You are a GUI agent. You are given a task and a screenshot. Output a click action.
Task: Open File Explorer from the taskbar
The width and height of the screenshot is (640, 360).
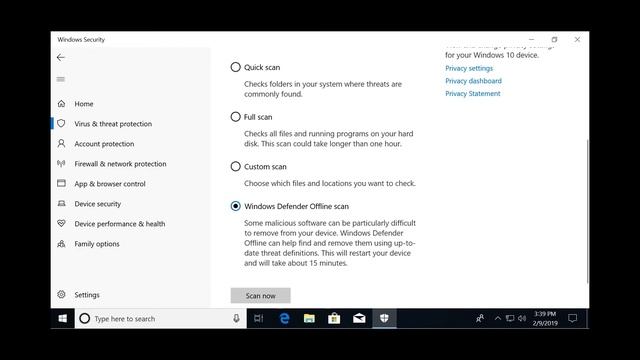click(309, 318)
